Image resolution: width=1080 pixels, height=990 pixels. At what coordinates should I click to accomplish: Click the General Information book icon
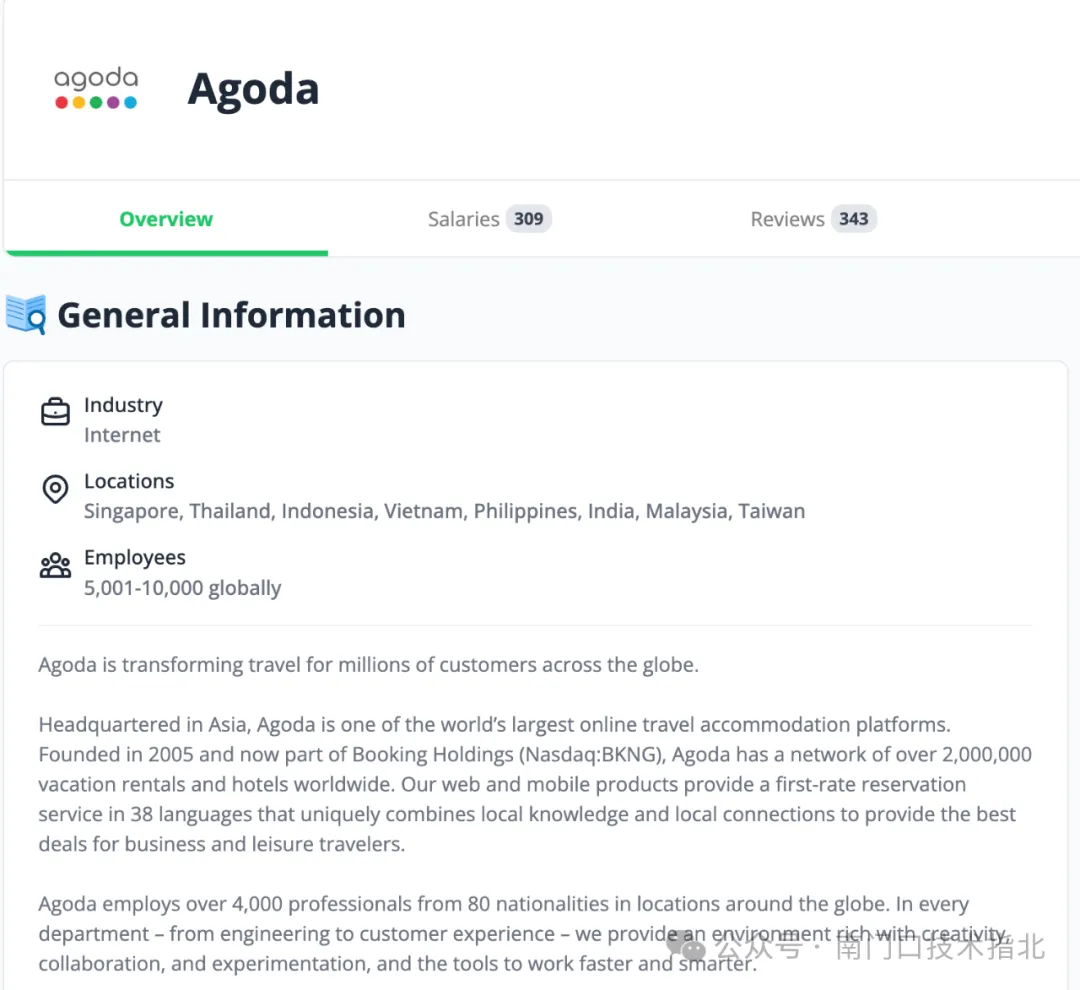tap(26, 314)
